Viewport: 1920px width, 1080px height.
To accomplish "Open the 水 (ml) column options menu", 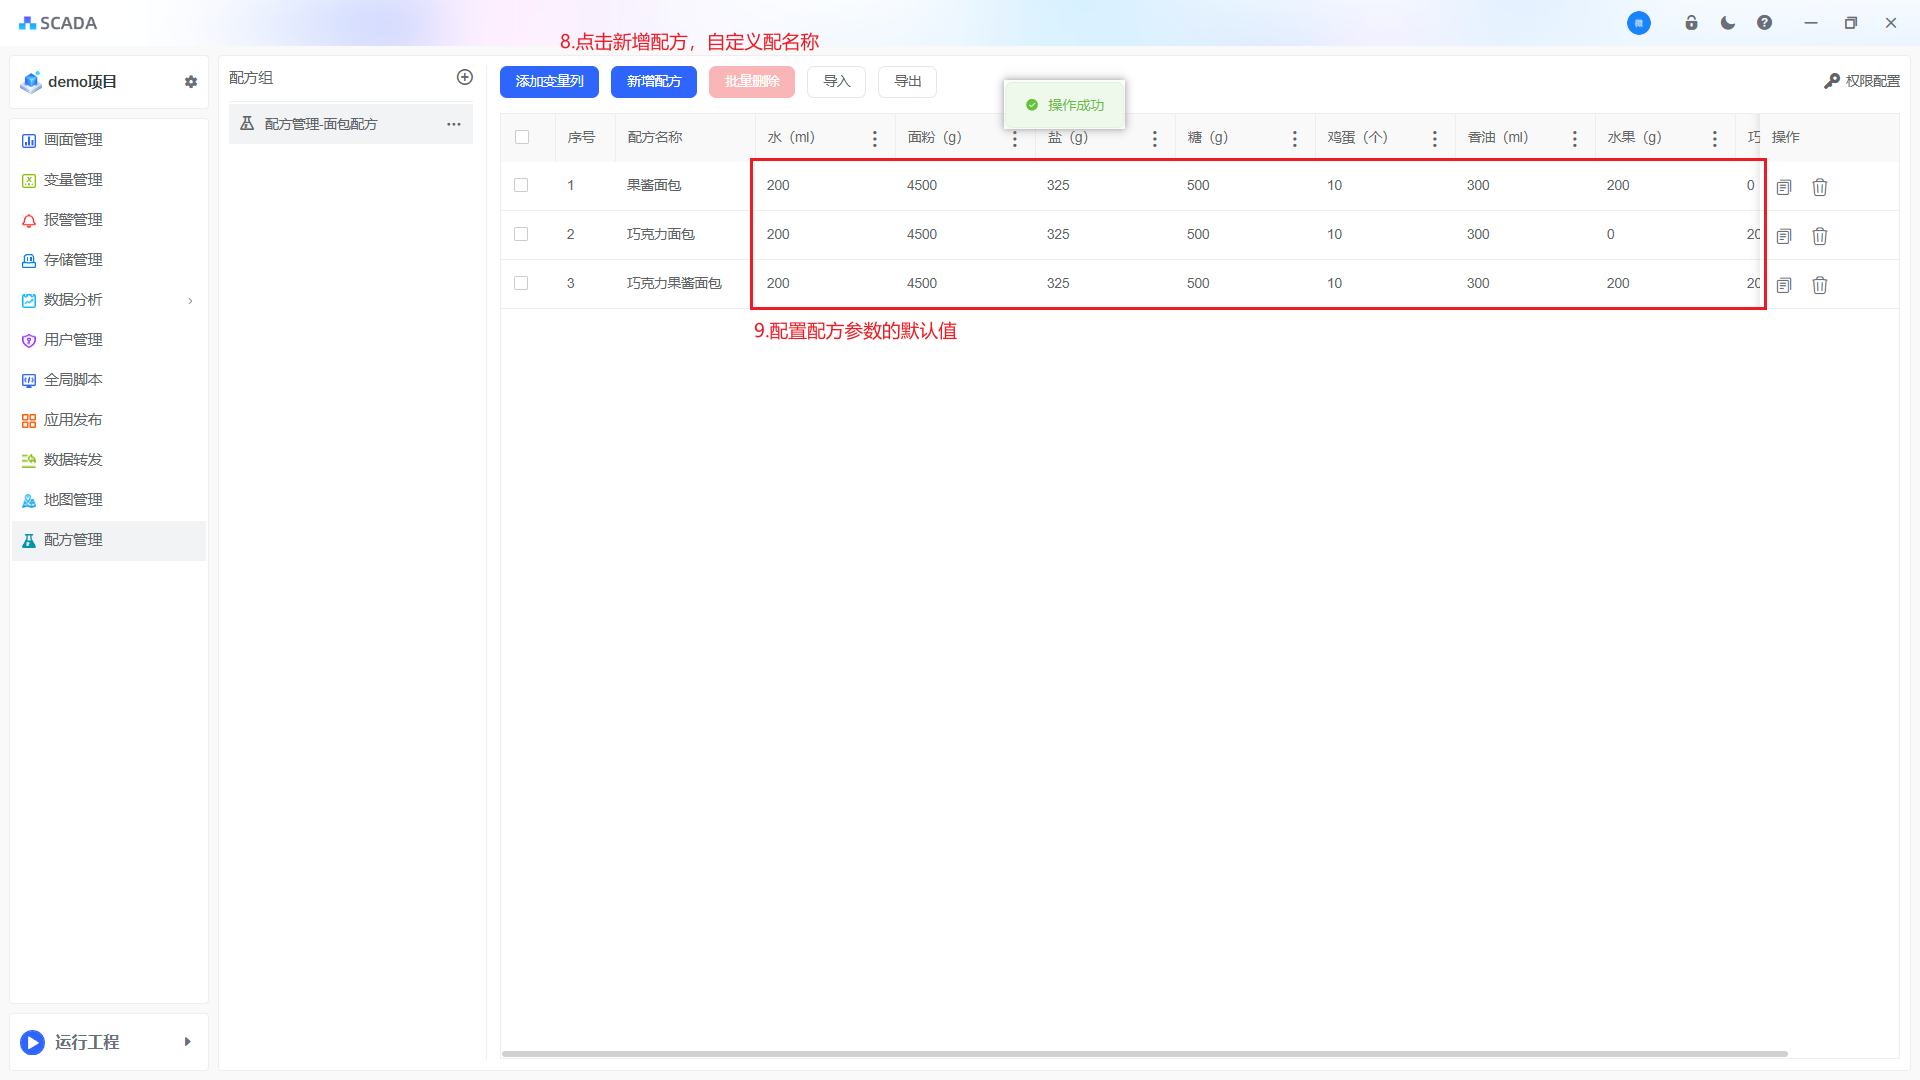I will [875, 138].
